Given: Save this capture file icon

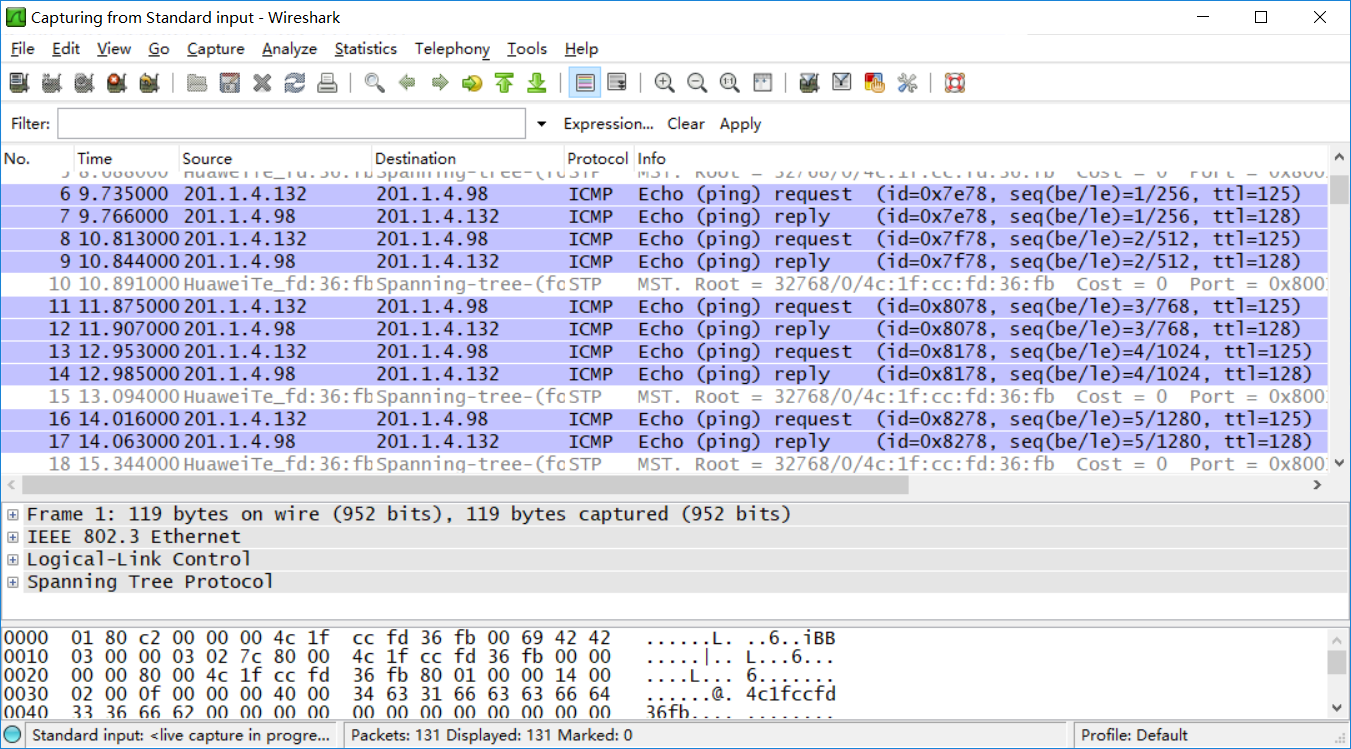Looking at the screenshot, I should [x=229, y=83].
